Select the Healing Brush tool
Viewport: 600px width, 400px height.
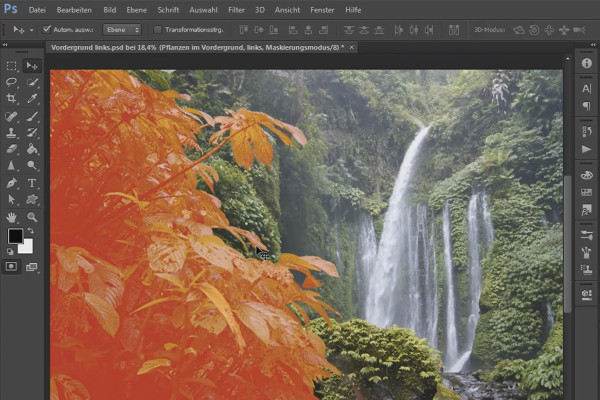tap(11, 116)
